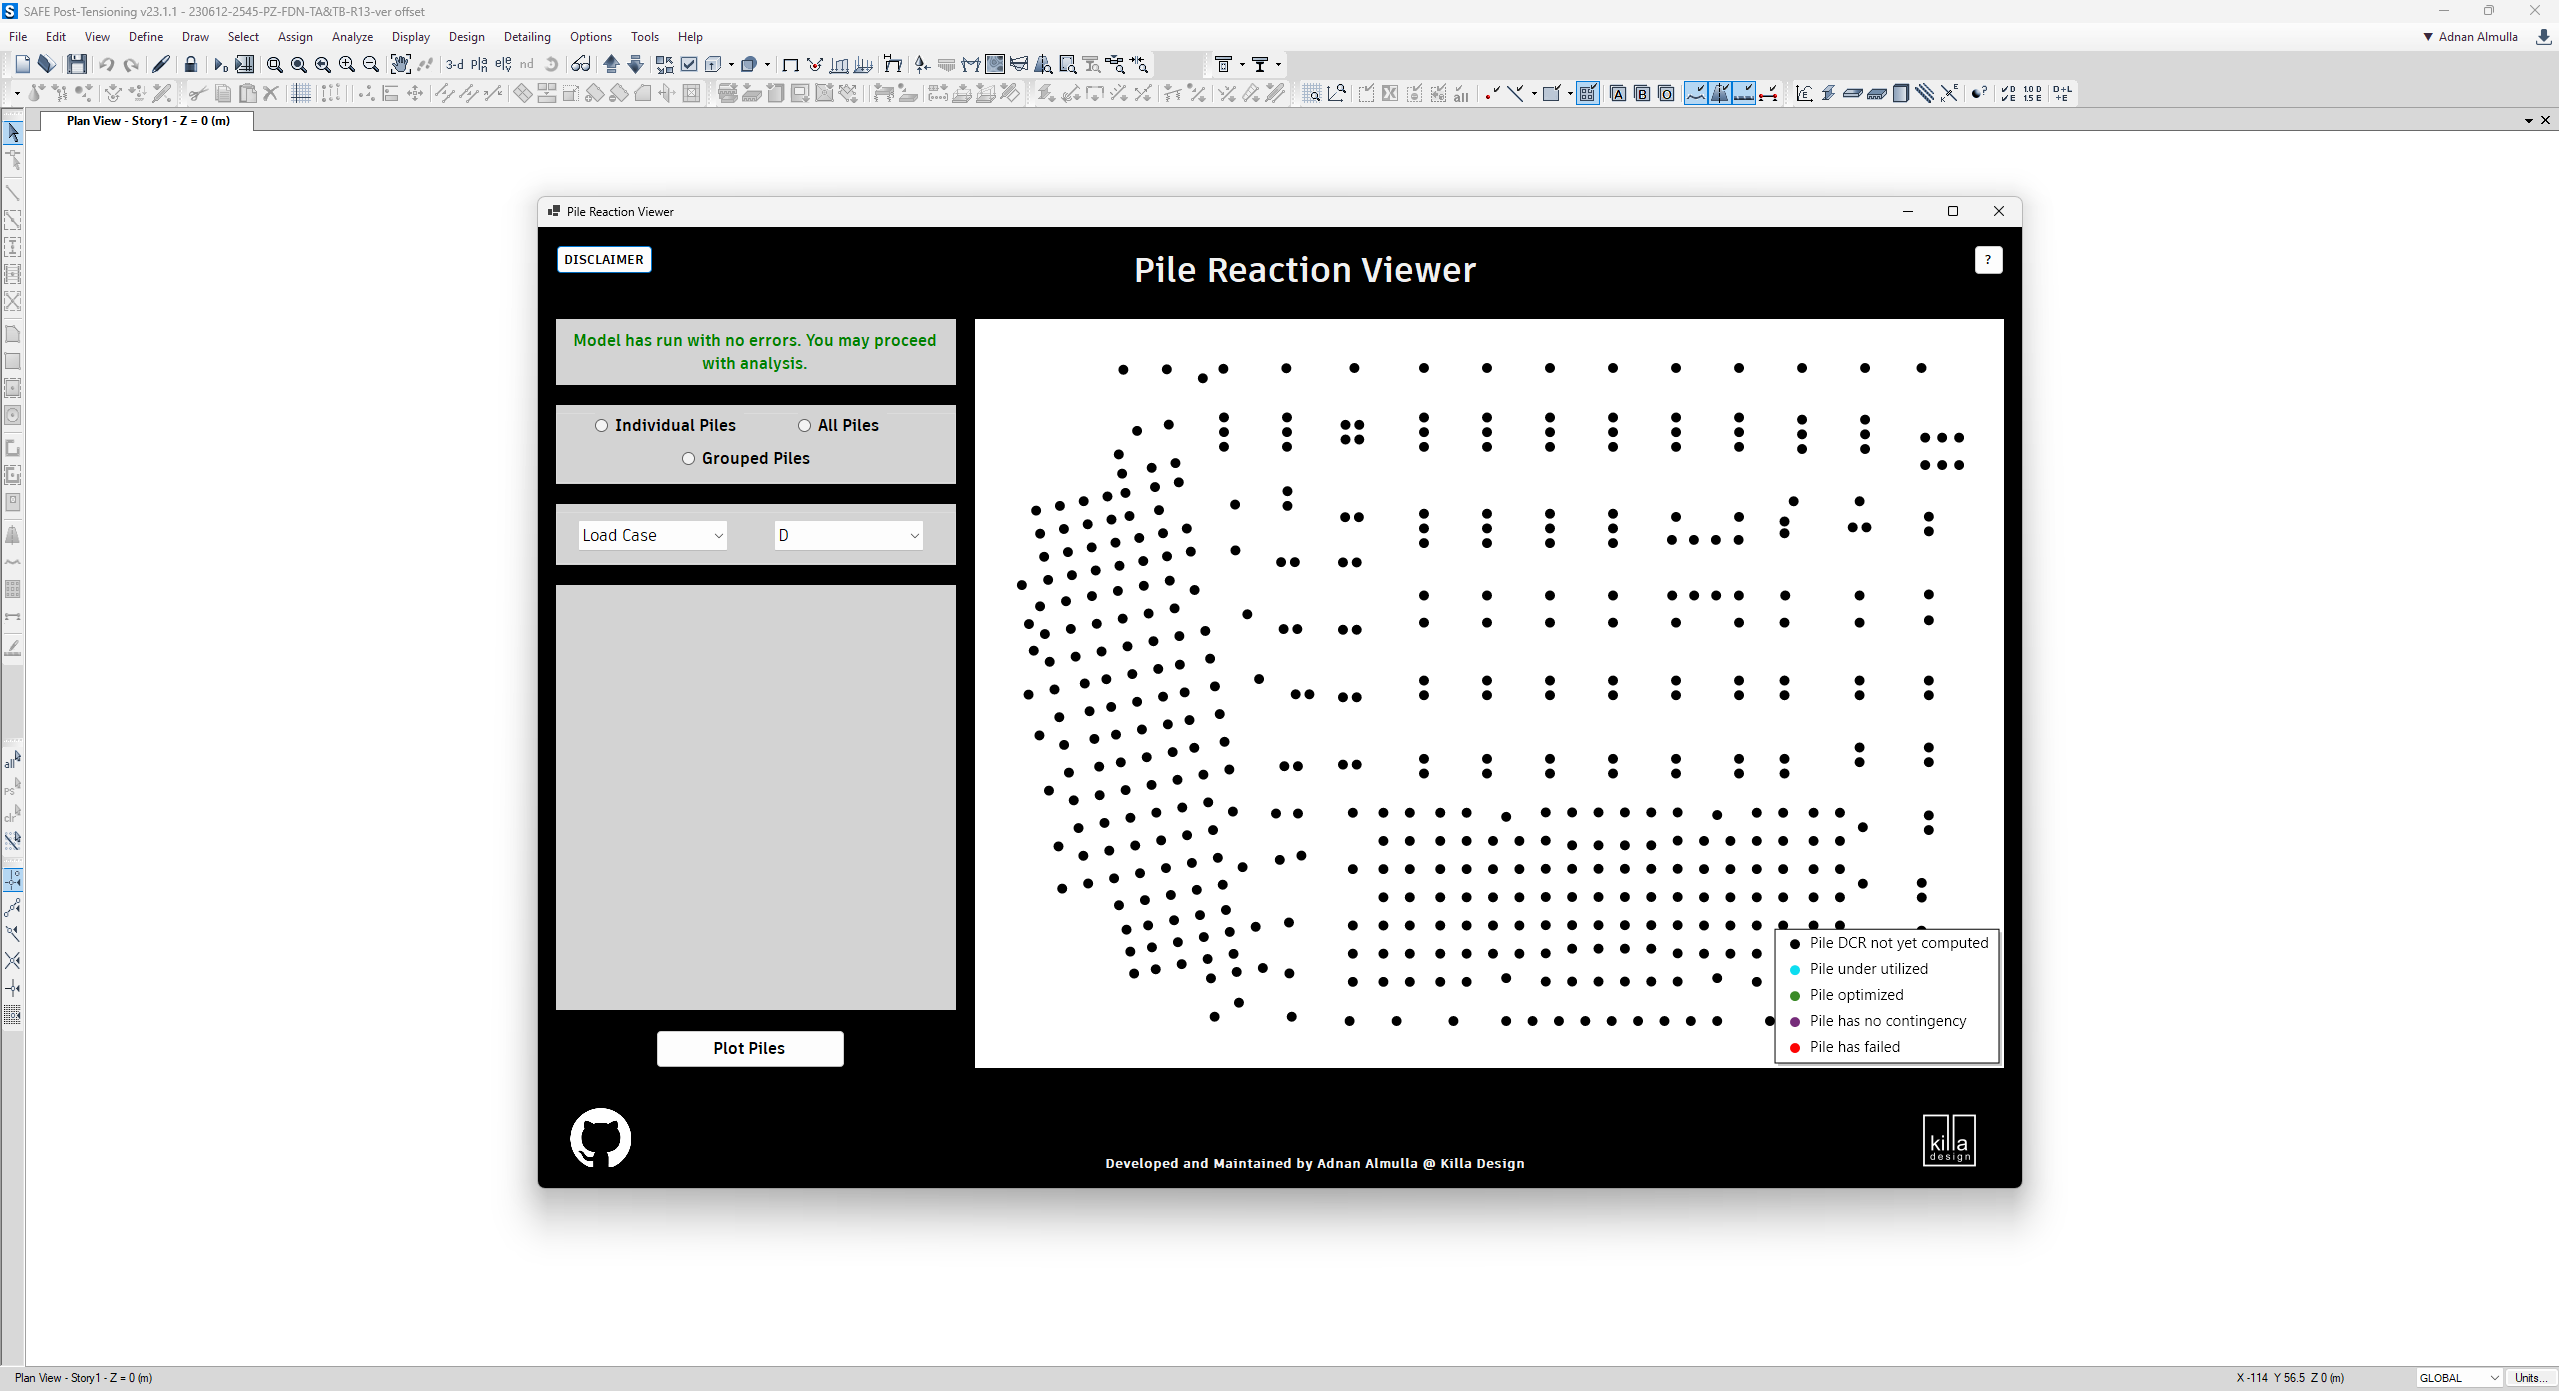Open the File menu
Viewport: 2559px width, 1391px height.
pyautogui.click(x=18, y=37)
